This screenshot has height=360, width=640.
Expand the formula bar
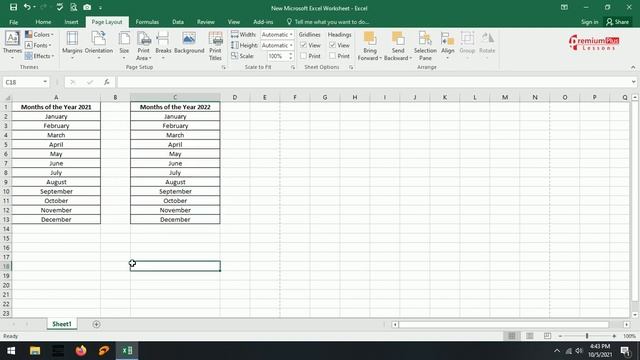[633, 82]
